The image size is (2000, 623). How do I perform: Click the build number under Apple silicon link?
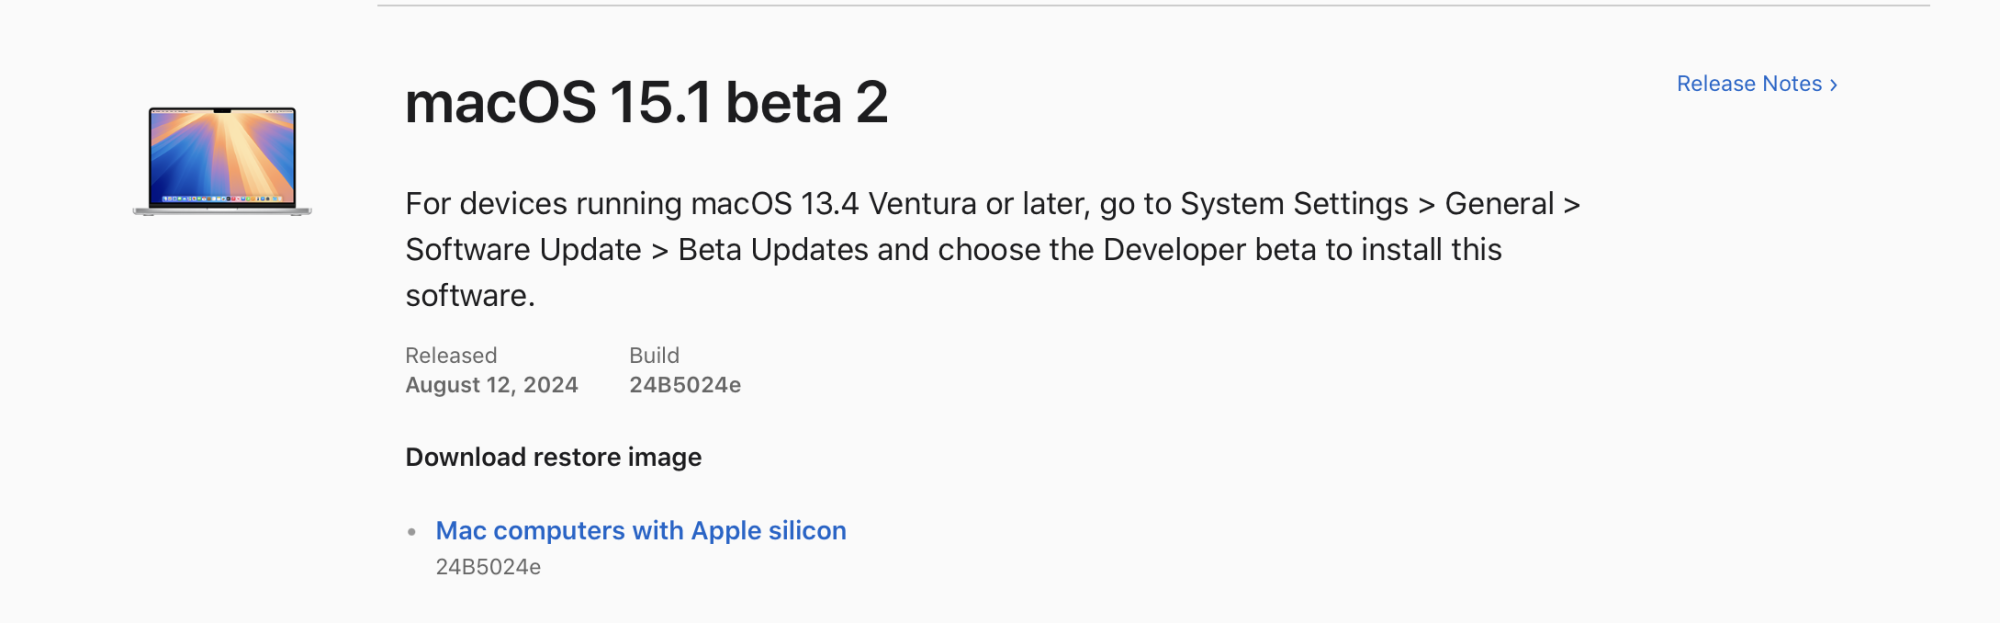[x=488, y=567]
